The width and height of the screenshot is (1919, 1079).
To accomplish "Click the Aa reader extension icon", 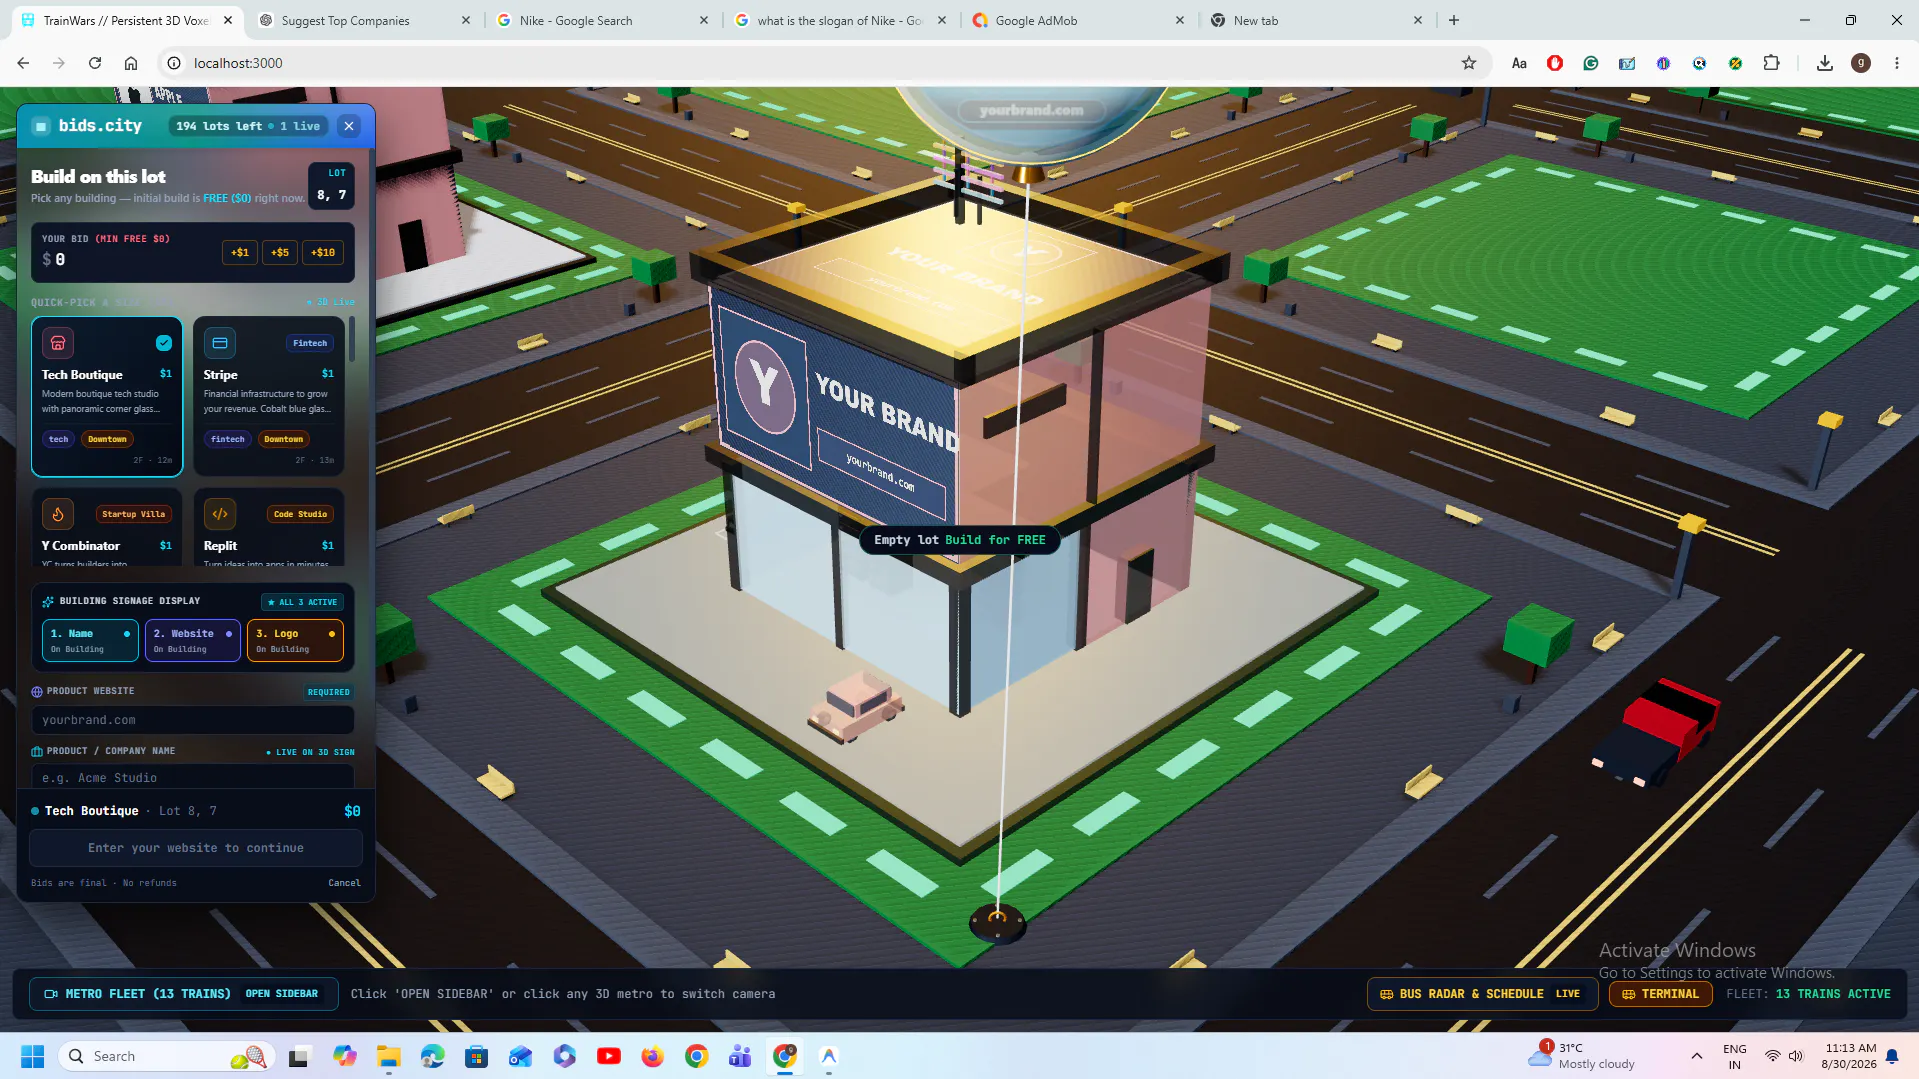I will point(1519,63).
